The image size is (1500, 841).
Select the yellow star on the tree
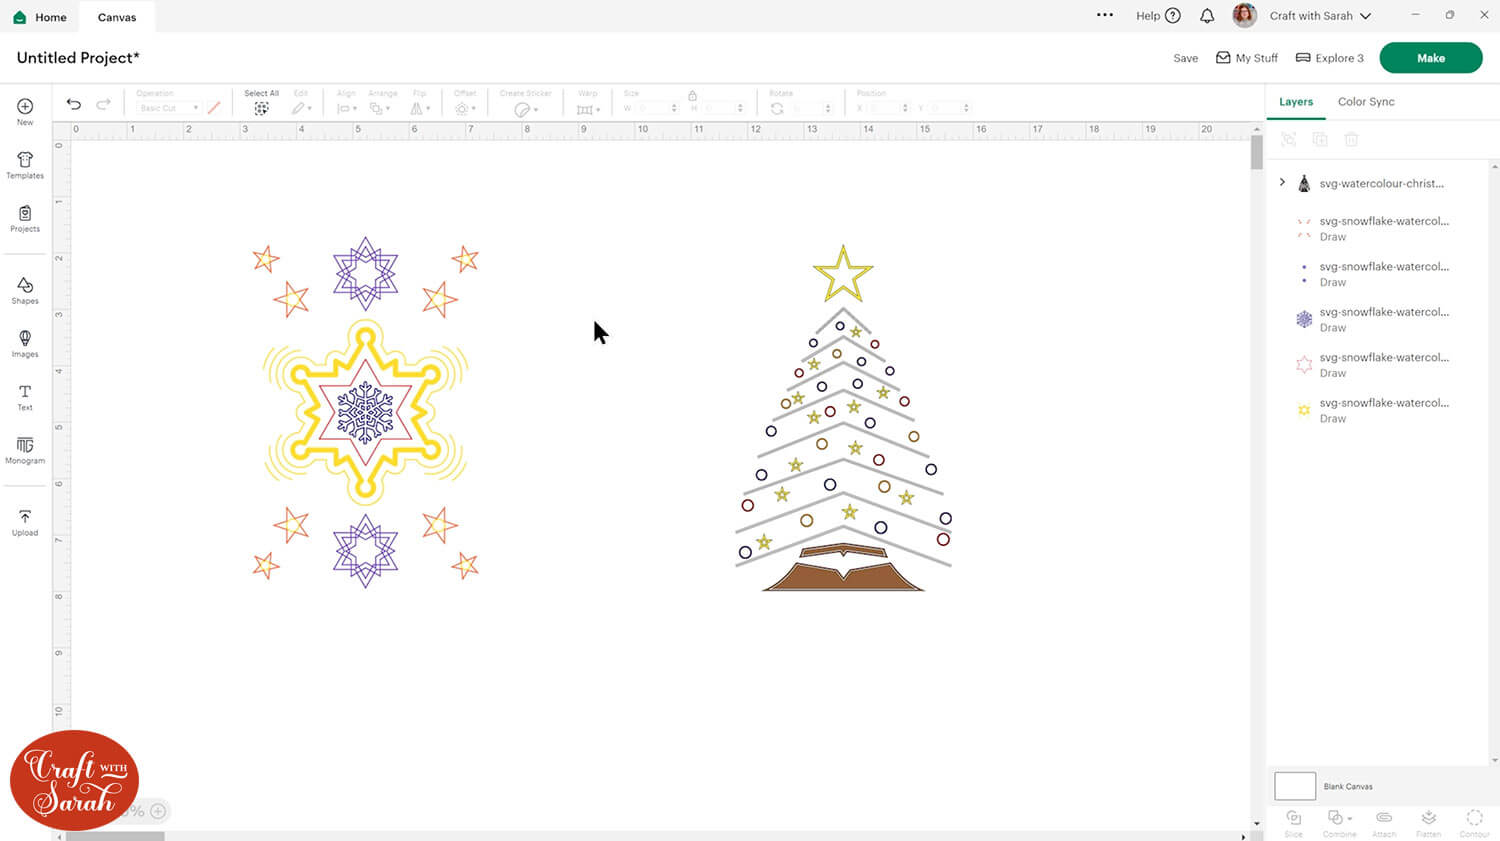[843, 275]
